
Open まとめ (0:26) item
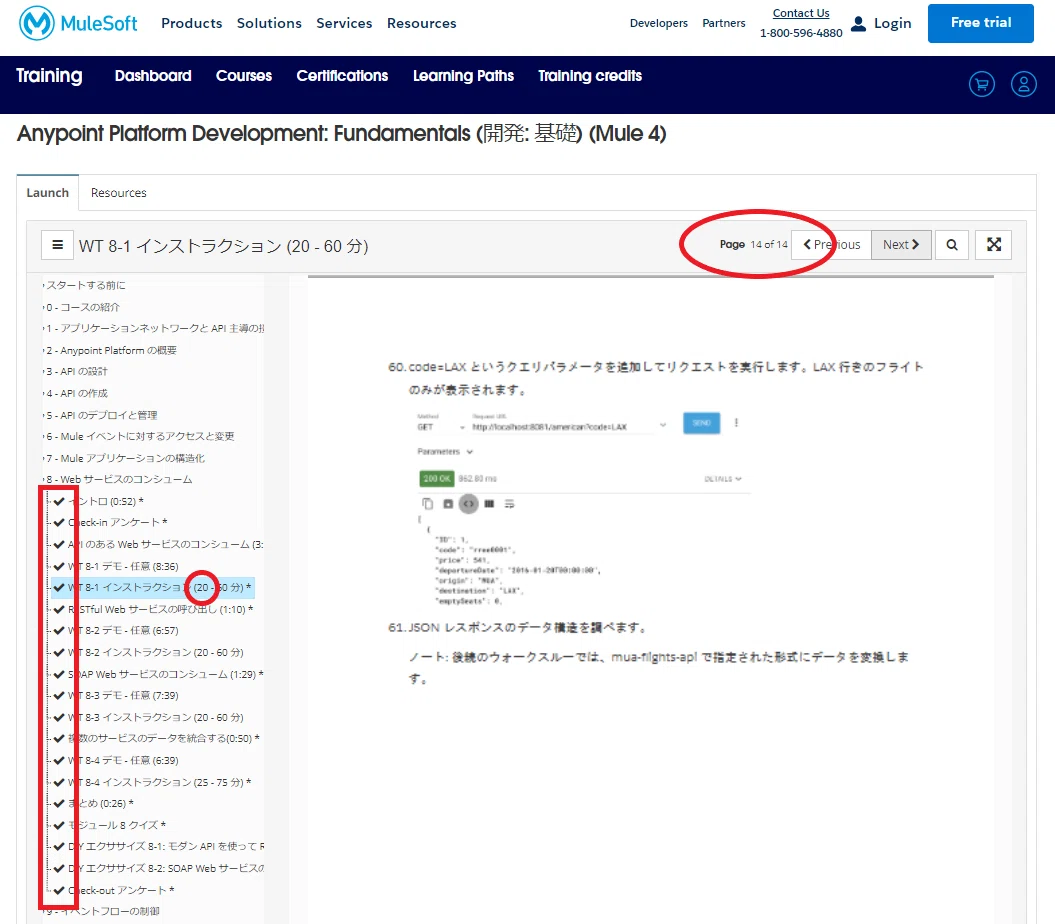click(100, 804)
